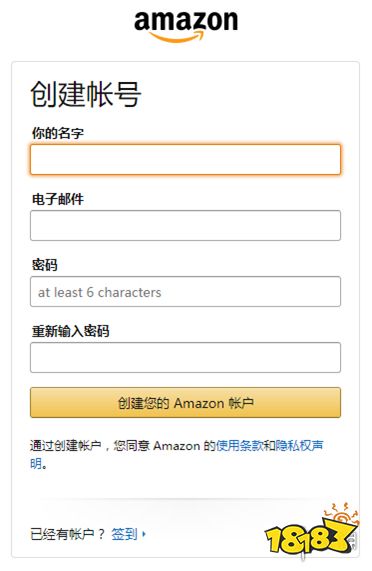The height and width of the screenshot is (571, 372).
Task: Click the 密码 field label
Action: [44, 265]
